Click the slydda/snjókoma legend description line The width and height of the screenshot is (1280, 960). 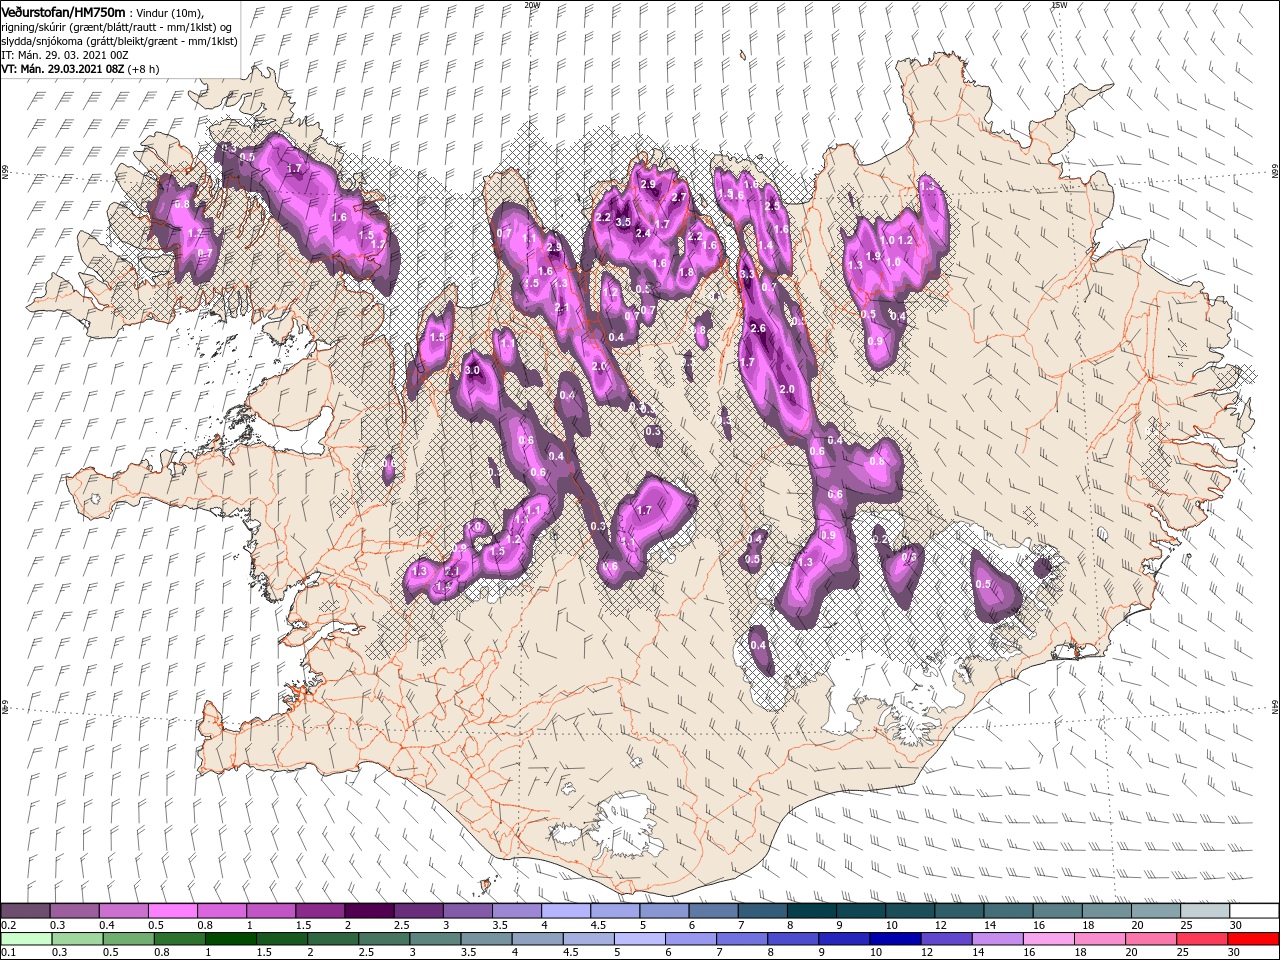click(119, 41)
